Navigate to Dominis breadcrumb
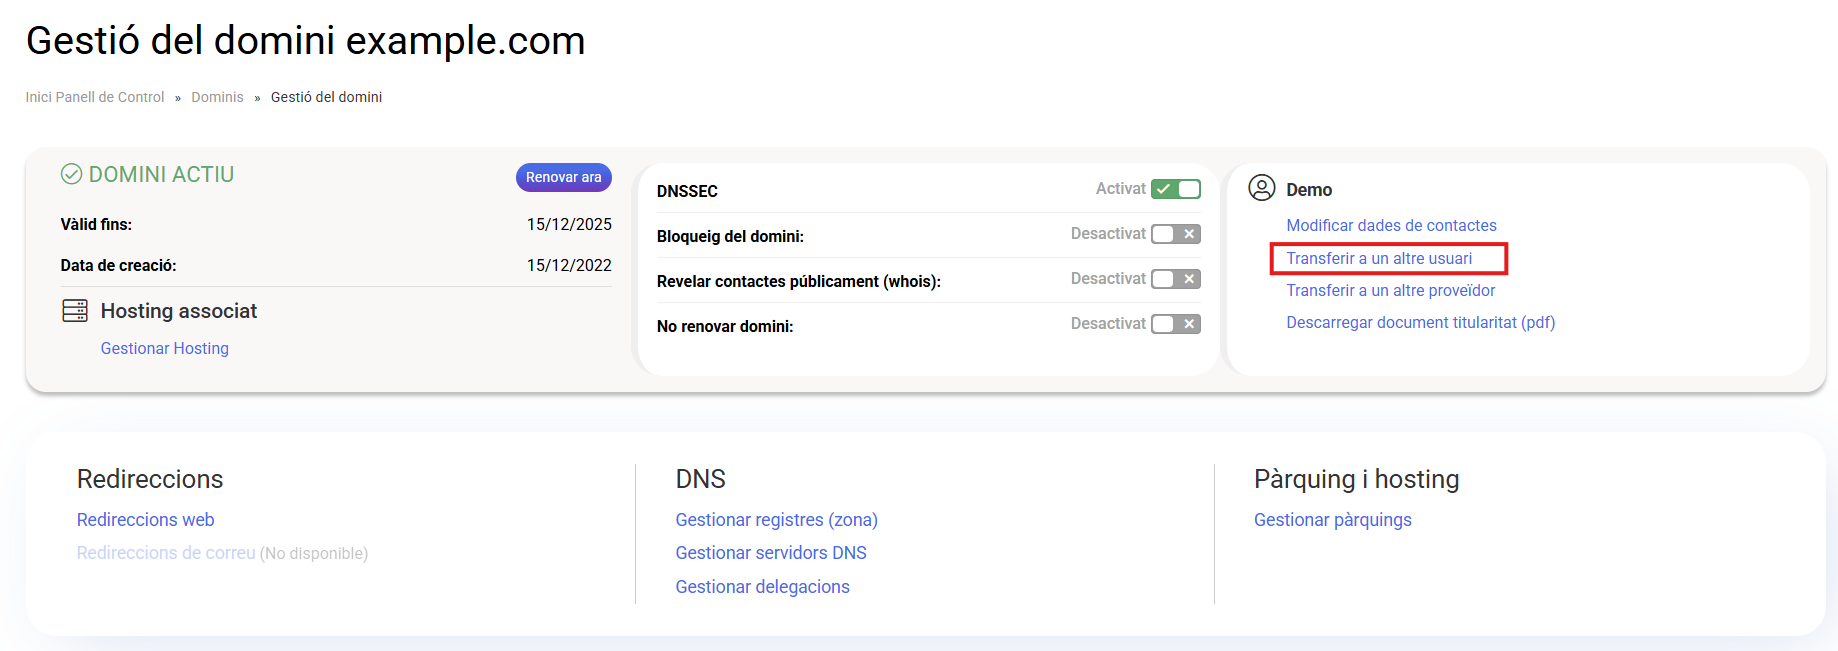This screenshot has height=651, width=1838. (x=217, y=97)
